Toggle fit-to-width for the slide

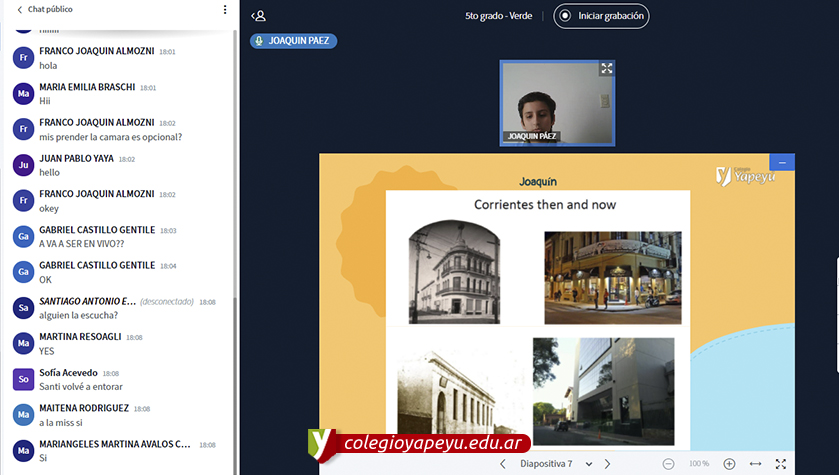click(x=755, y=464)
